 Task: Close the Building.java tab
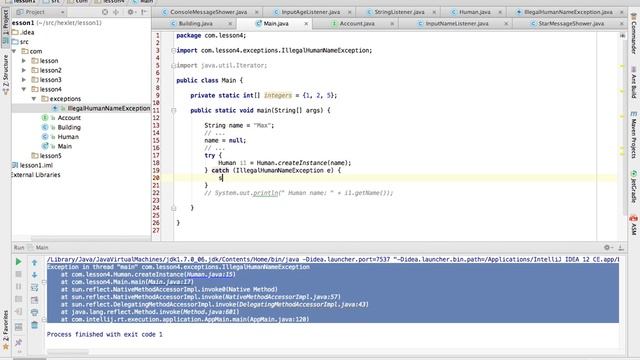[x=230, y=24]
